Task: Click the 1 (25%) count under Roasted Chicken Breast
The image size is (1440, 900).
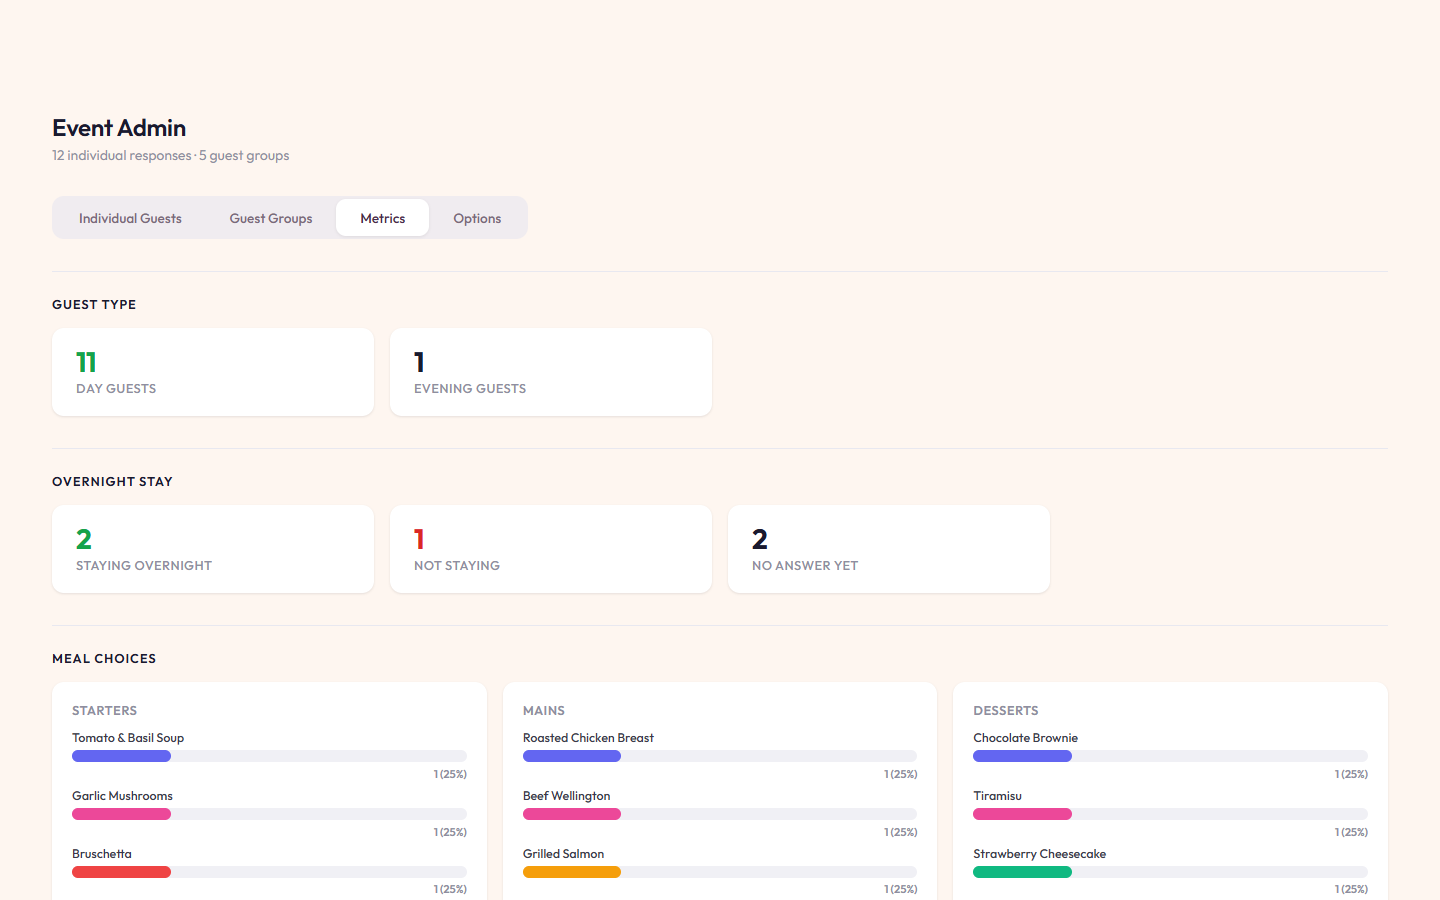Action: click(901, 774)
